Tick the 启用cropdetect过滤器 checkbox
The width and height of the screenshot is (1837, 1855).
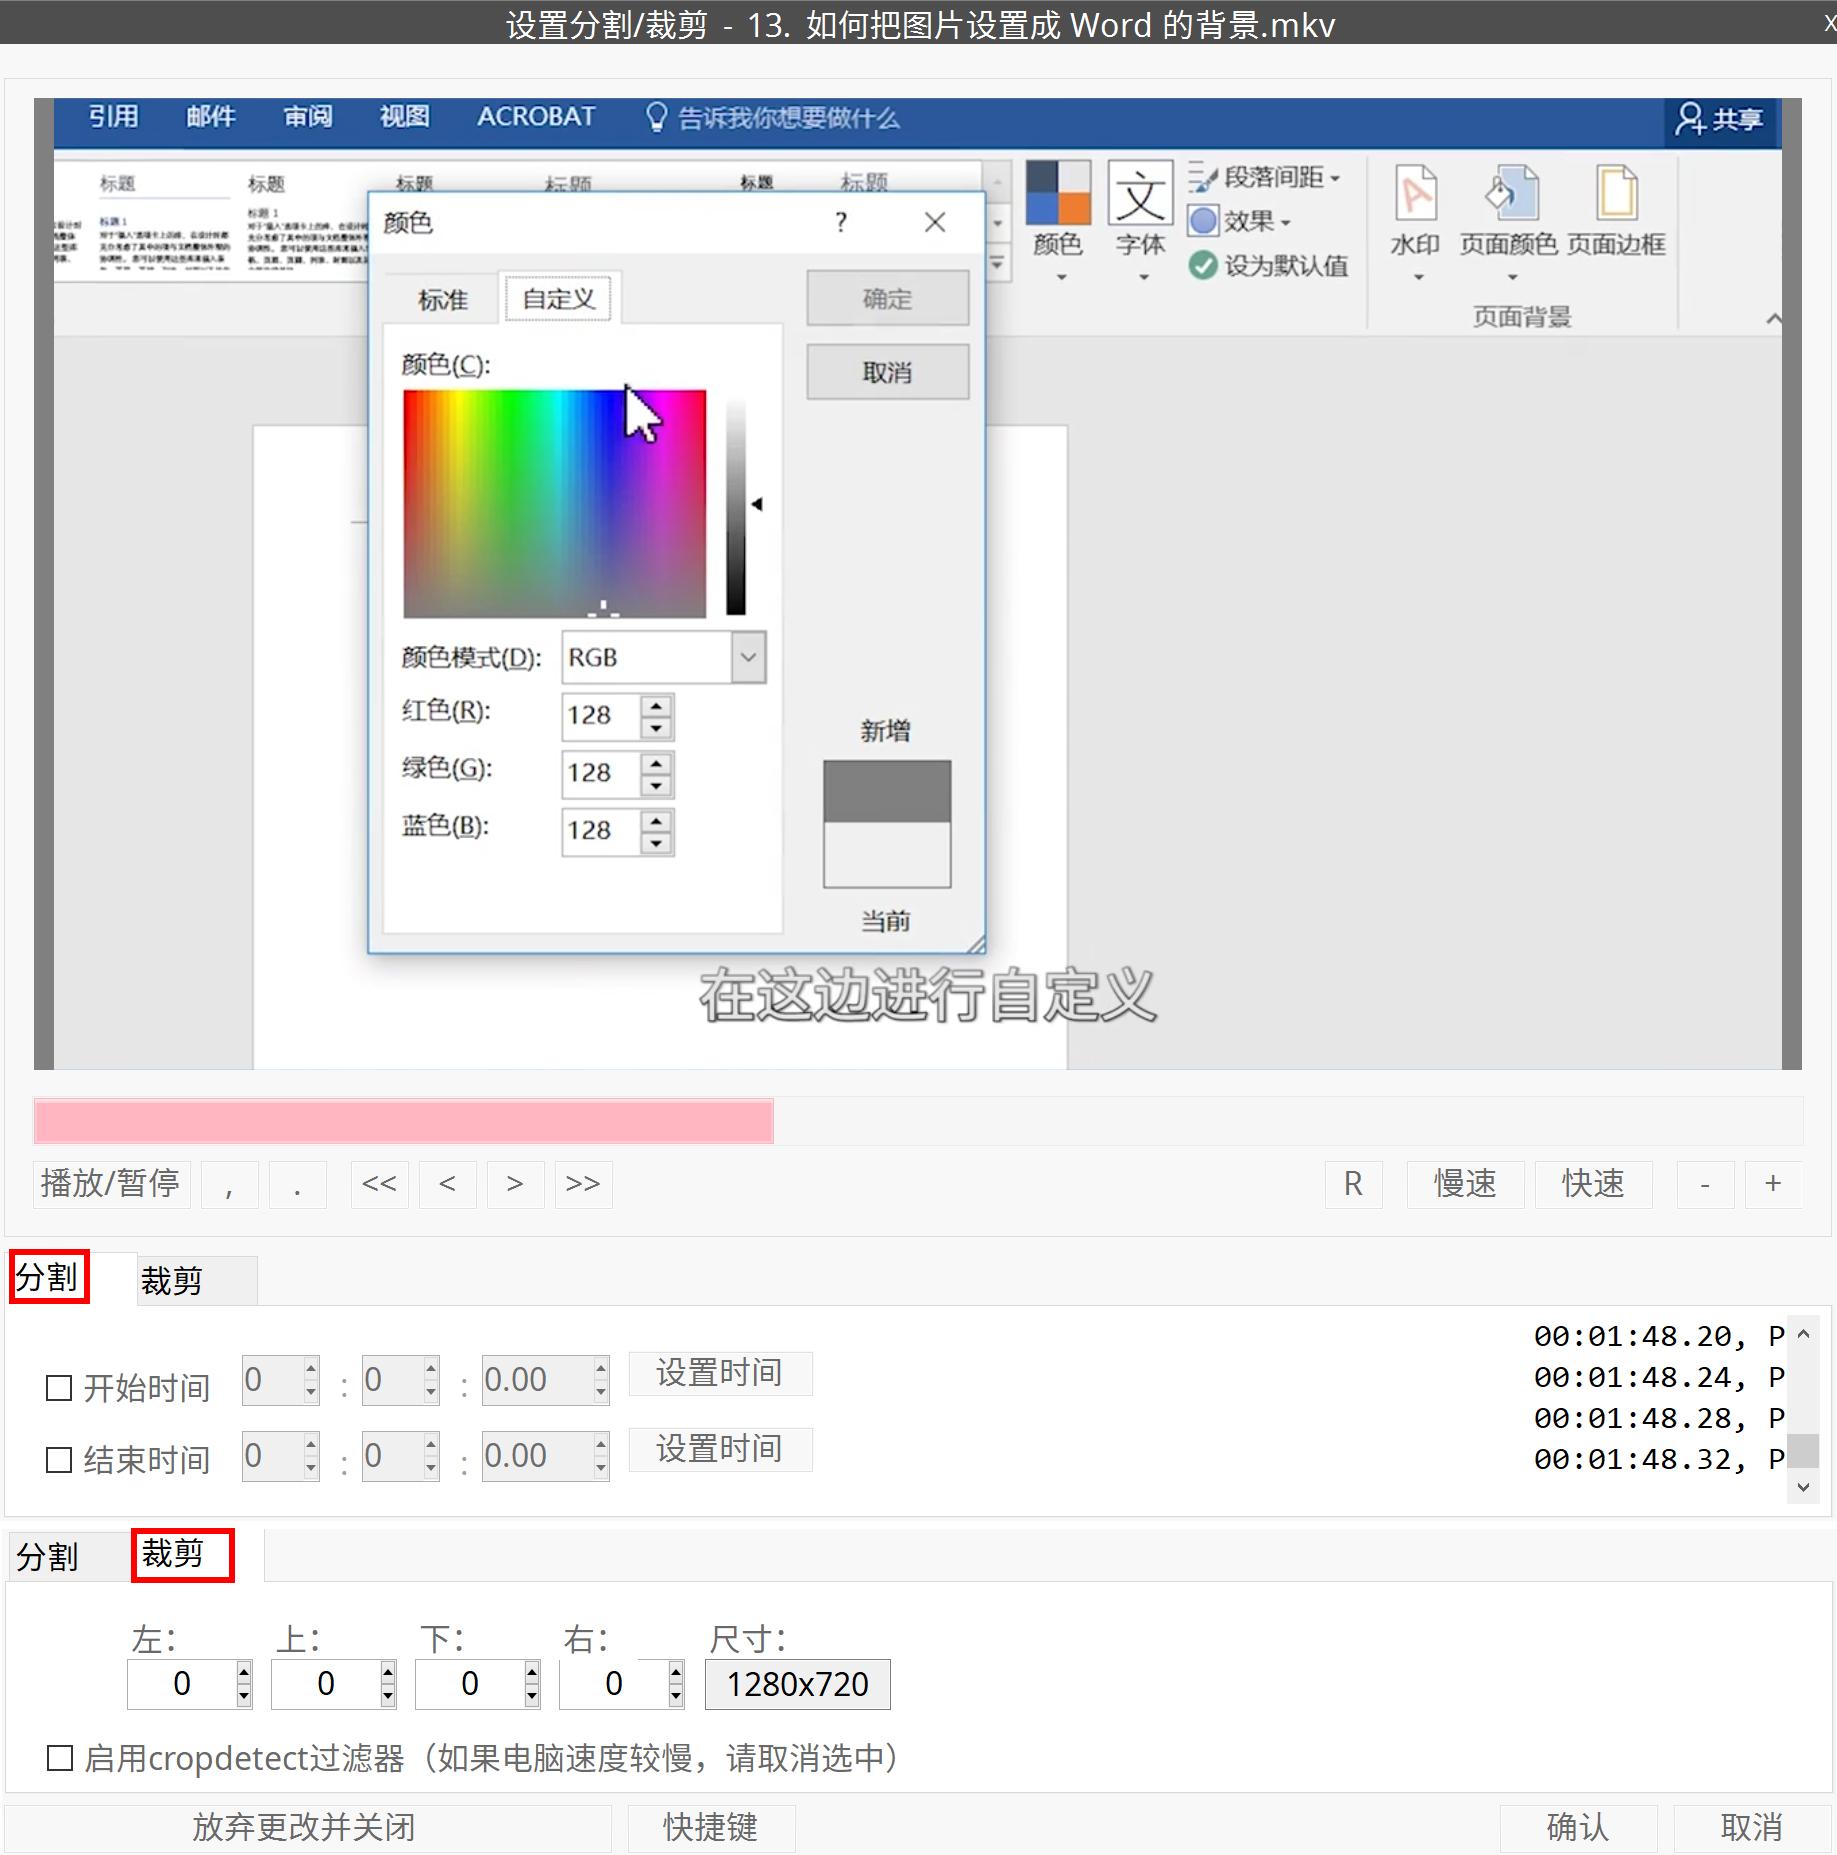[x=60, y=1758]
